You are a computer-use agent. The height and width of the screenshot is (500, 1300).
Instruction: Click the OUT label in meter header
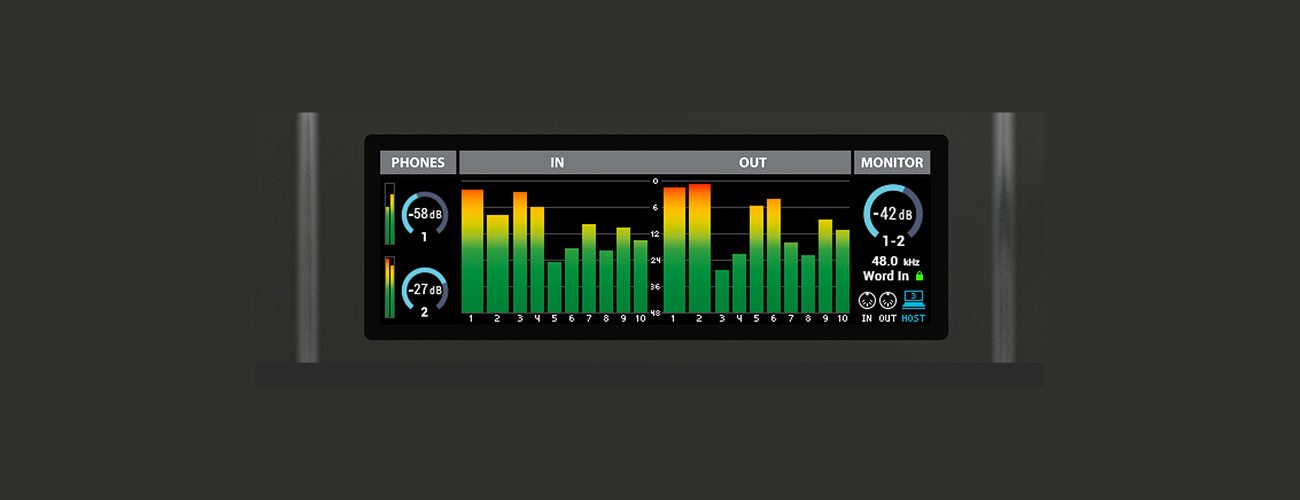coord(753,163)
